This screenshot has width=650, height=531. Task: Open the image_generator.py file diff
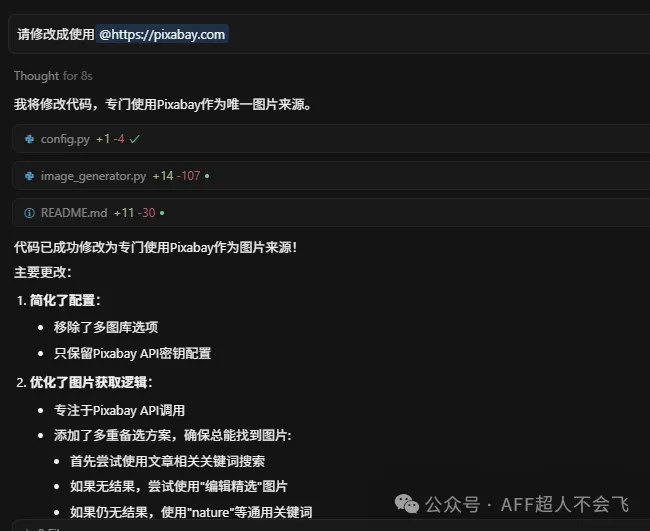(332, 176)
